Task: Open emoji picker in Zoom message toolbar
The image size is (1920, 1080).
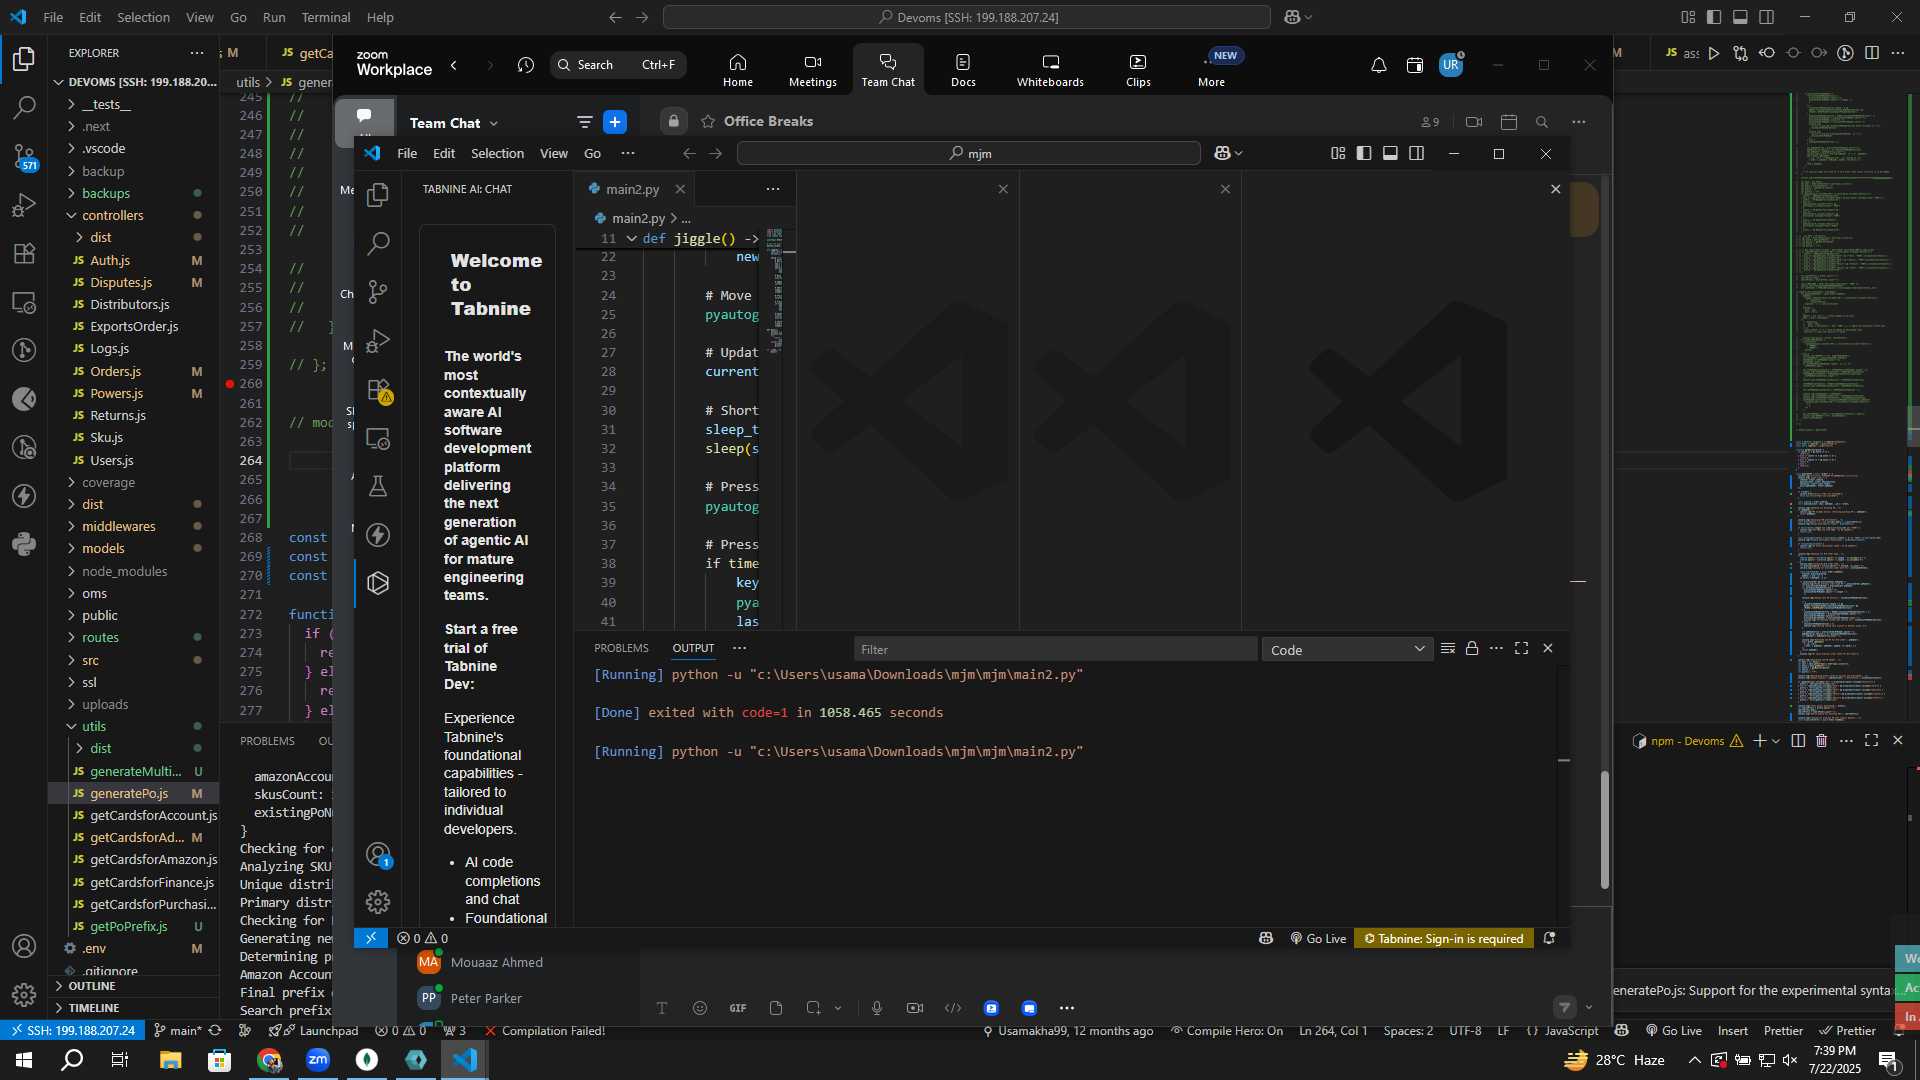Action: (x=700, y=1008)
